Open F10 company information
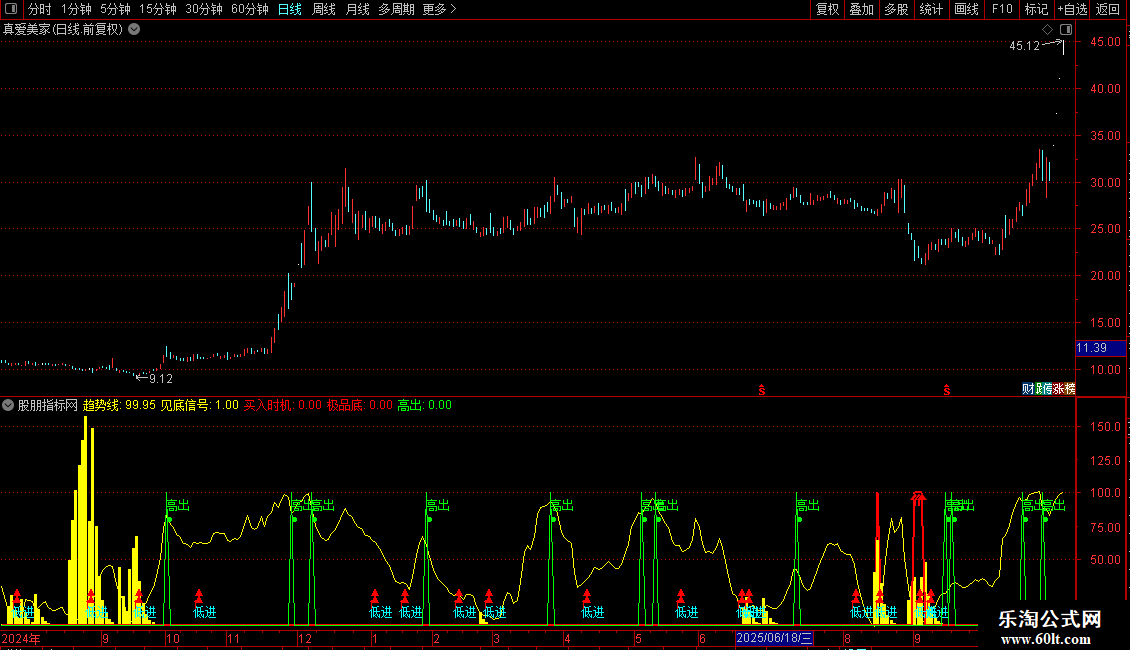The width and height of the screenshot is (1130, 650). click(x=1002, y=9)
